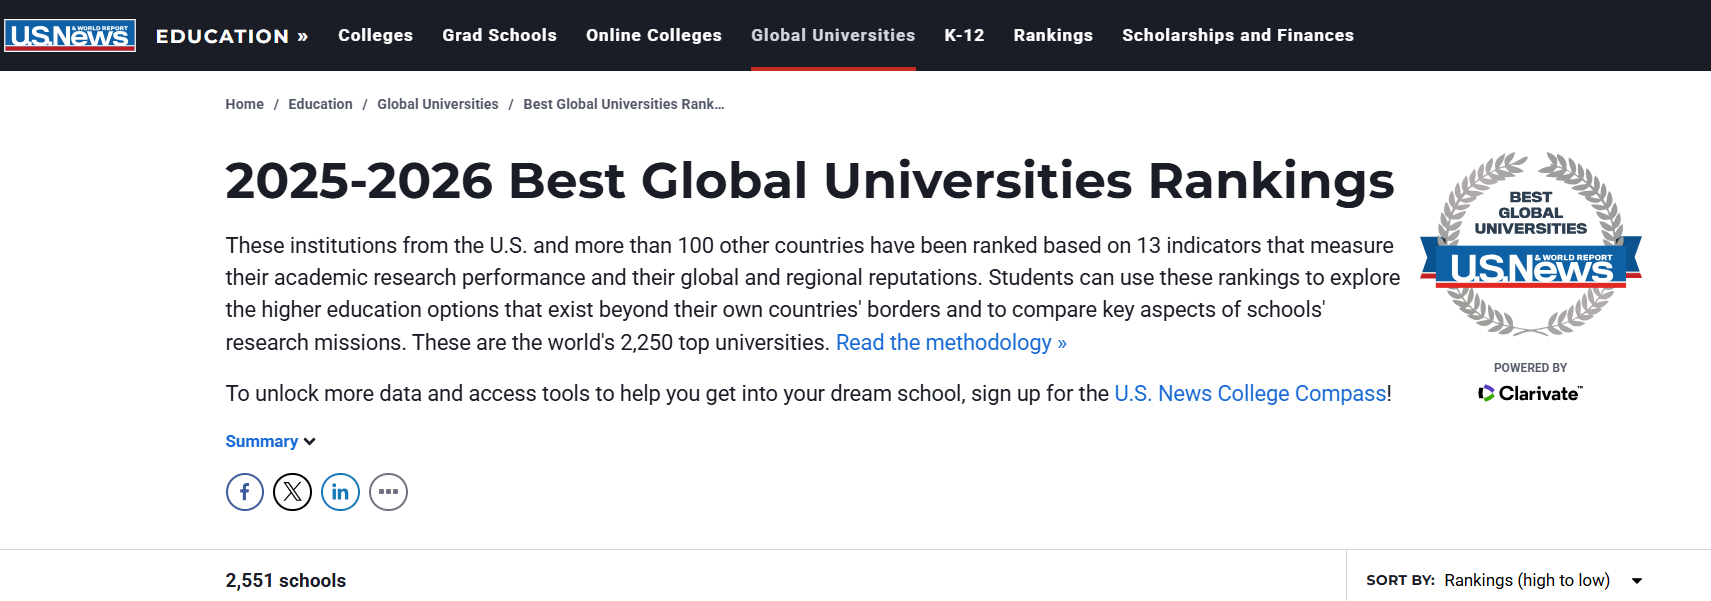
Task: Share page on Facebook
Action: [245, 492]
